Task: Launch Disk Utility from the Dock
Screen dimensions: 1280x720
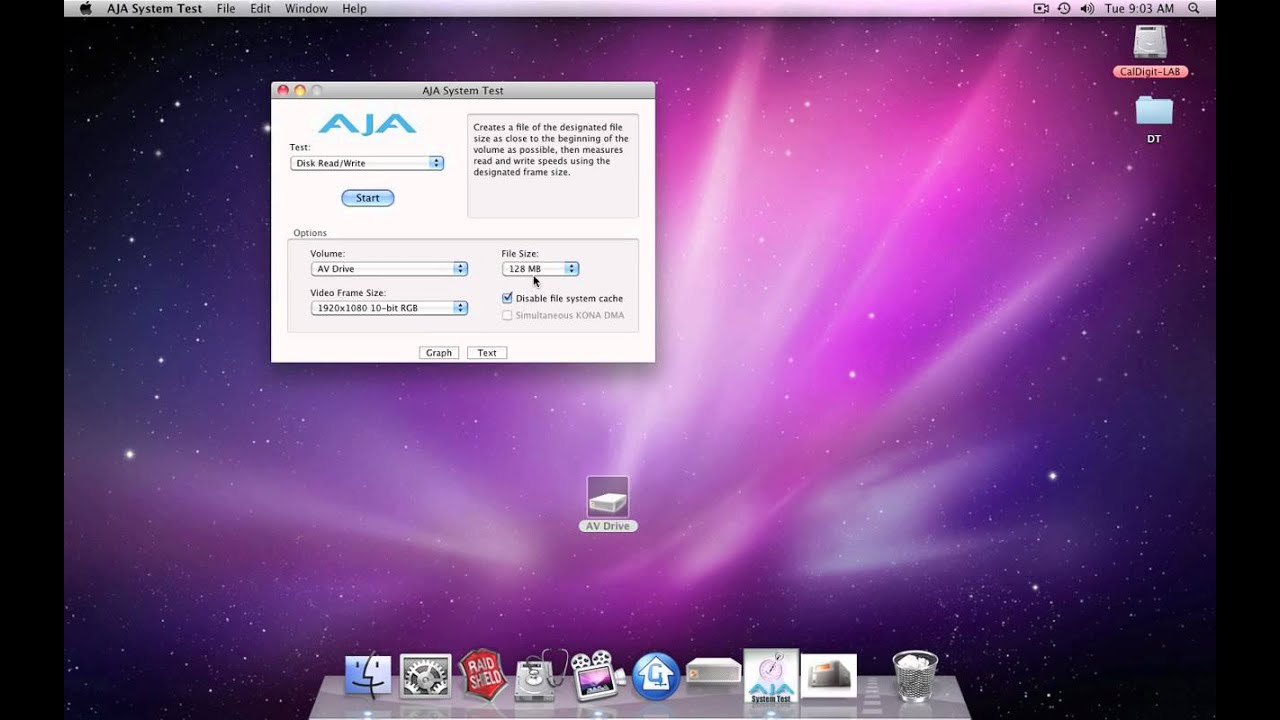Action: pos(539,676)
